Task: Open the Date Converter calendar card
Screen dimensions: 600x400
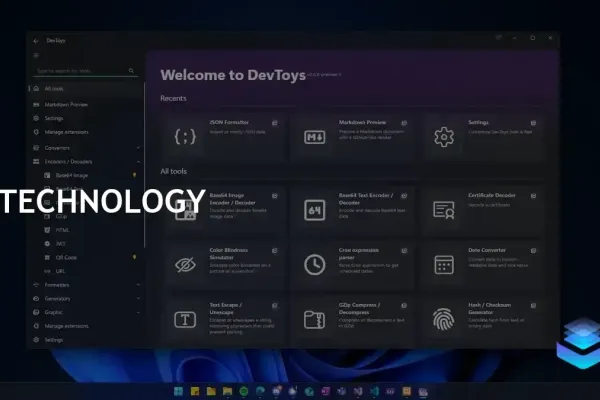Action: point(484,264)
